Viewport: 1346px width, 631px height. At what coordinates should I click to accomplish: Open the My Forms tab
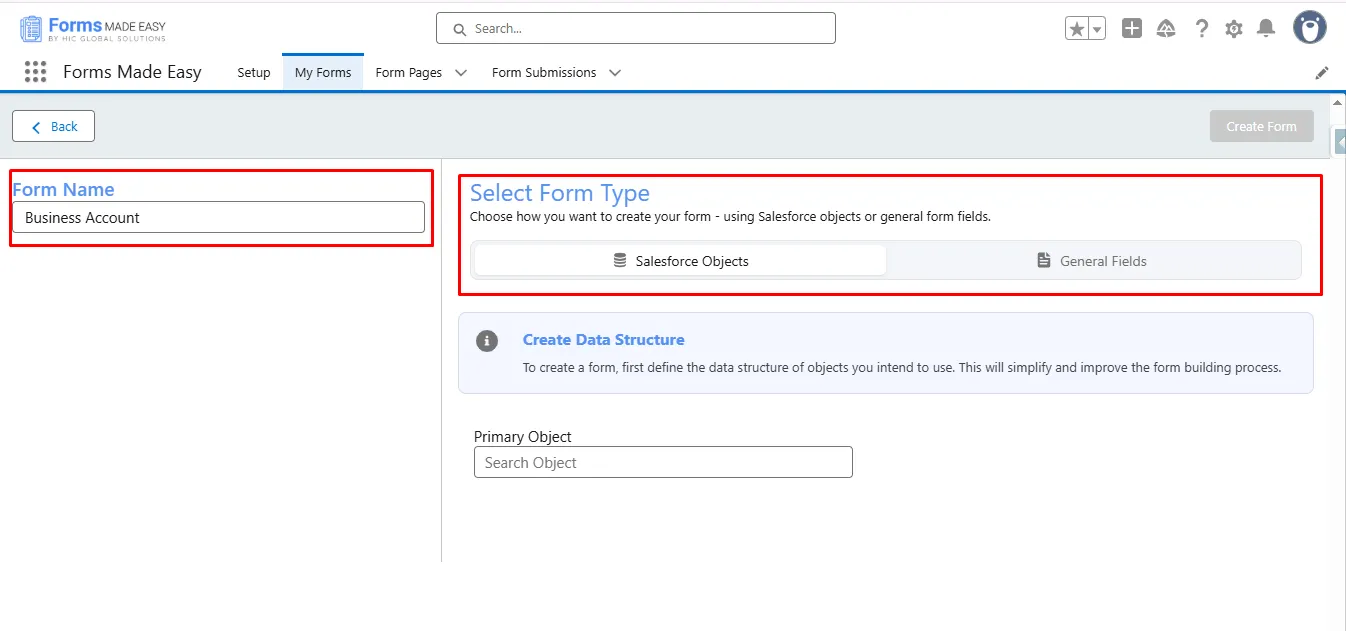(323, 73)
